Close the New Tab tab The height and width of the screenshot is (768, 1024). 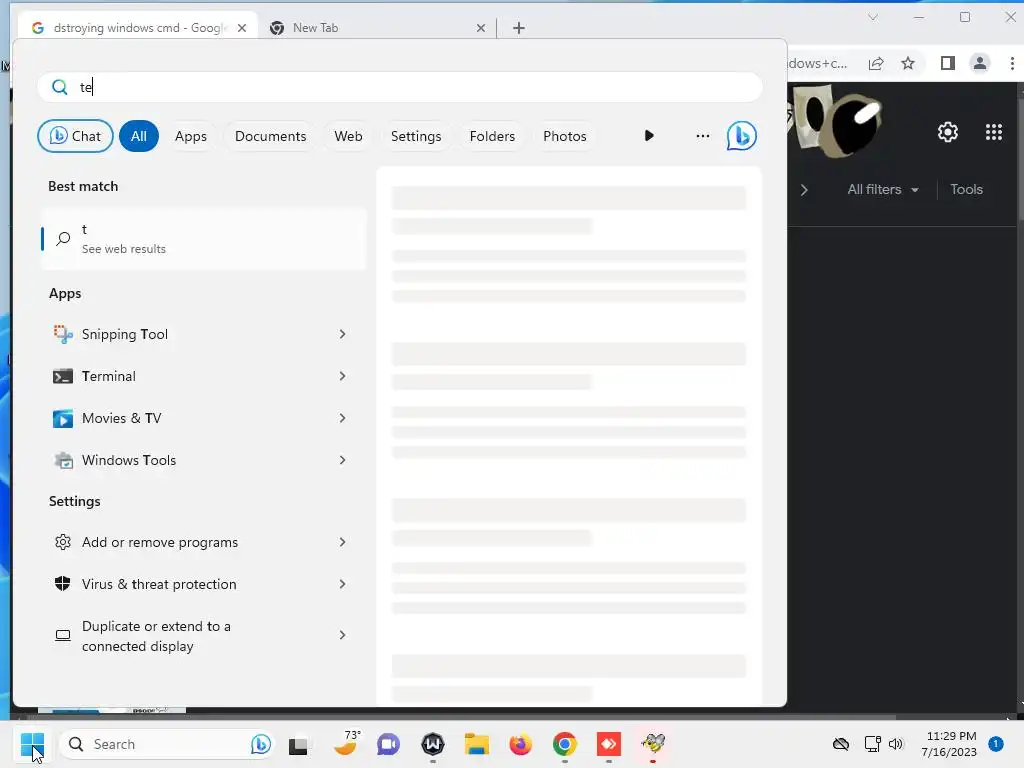481,27
